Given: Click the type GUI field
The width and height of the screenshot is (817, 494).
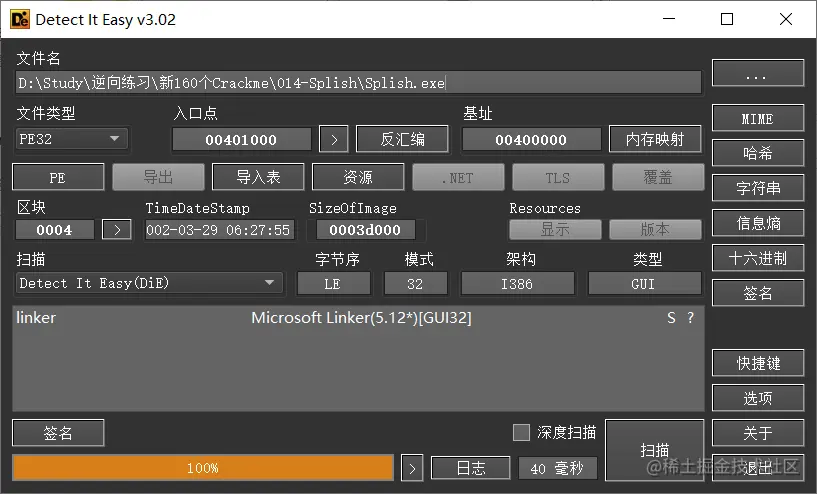Looking at the screenshot, I should point(644,283).
